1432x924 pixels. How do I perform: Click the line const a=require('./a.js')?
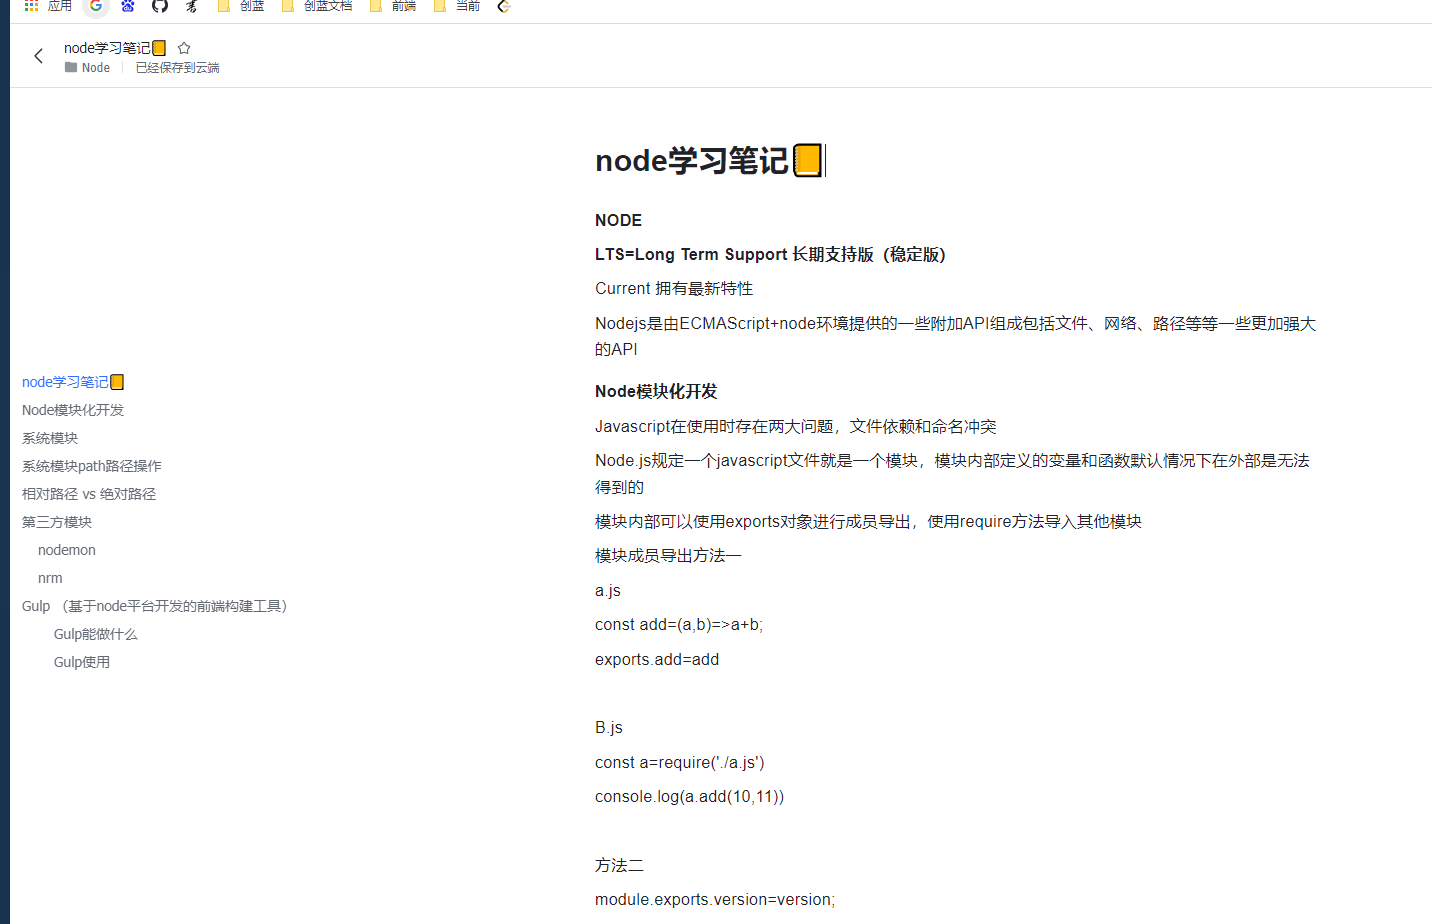click(x=680, y=762)
